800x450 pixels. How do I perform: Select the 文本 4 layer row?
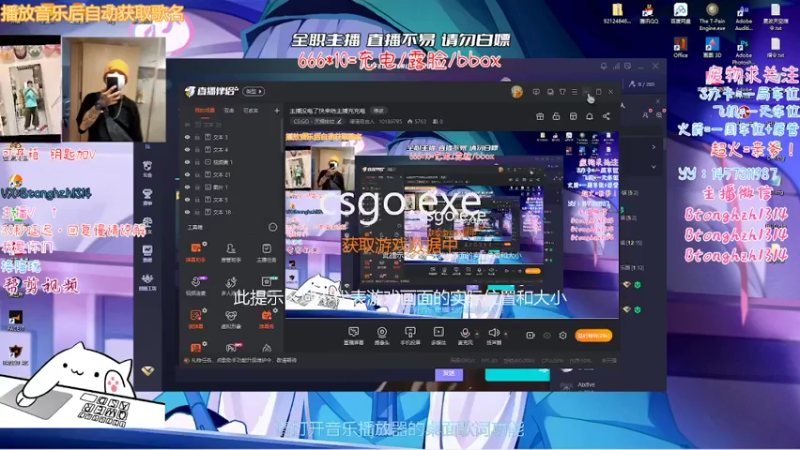tap(232, 149)
